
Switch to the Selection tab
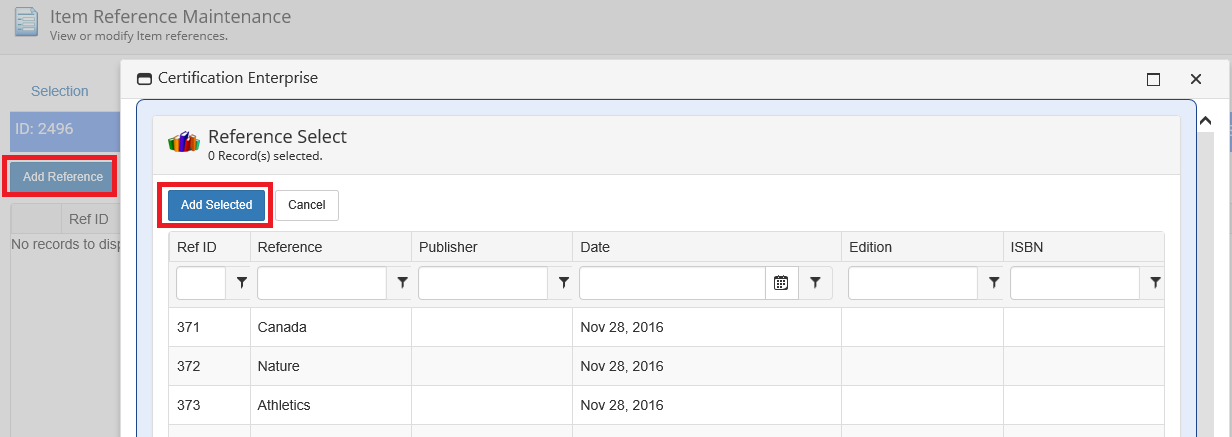click(x=60, y=91)
